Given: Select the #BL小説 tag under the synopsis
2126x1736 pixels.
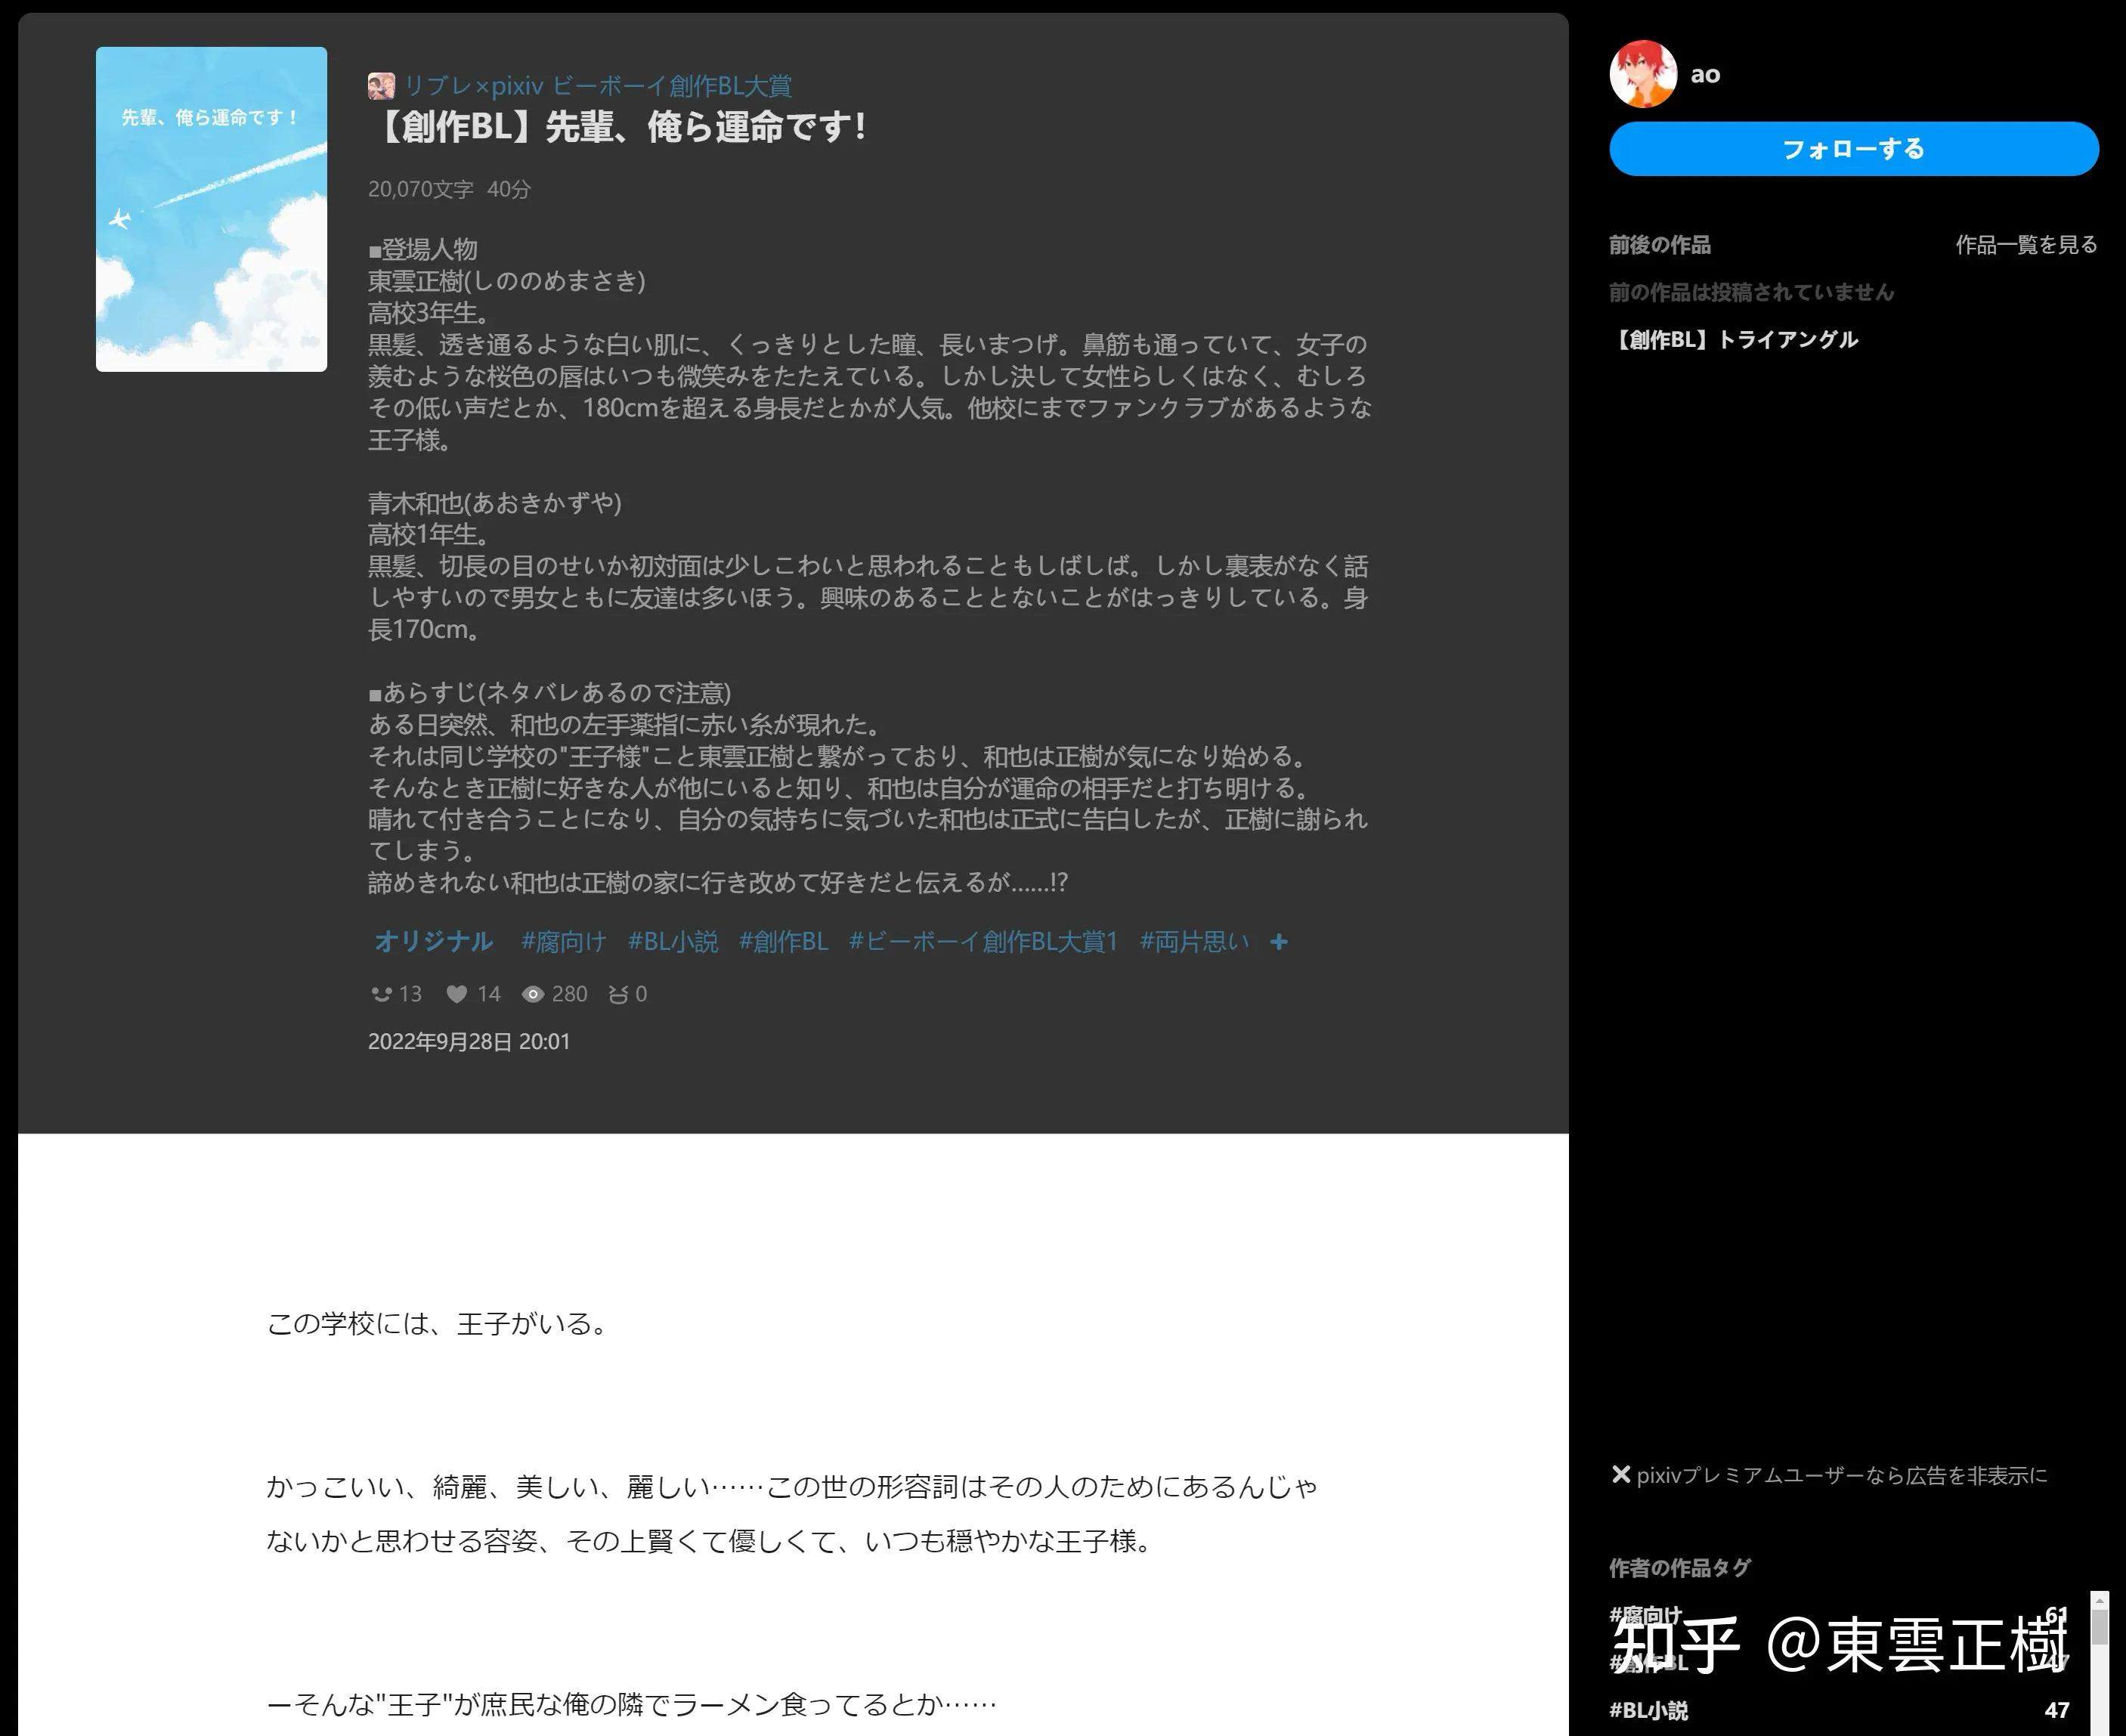Looking at the screenshot, I should click(x=673, y=942).
